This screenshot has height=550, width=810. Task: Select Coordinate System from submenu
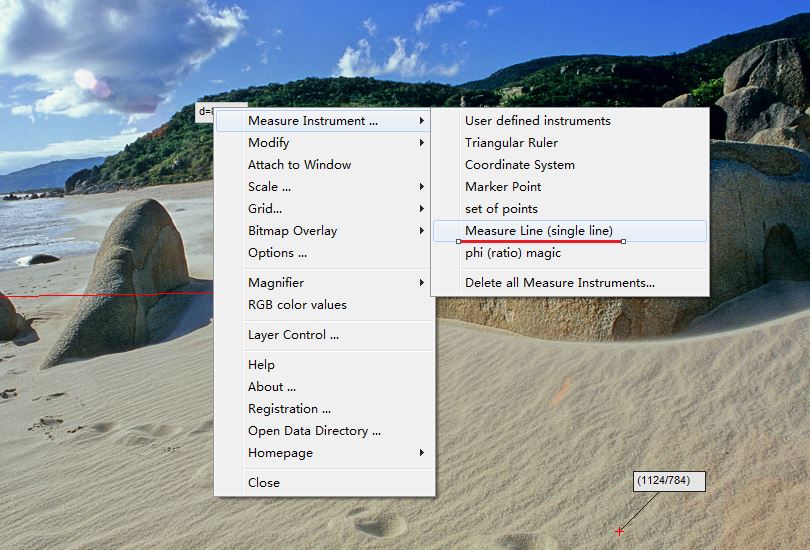pyautogui.click(x=519, y=165)
